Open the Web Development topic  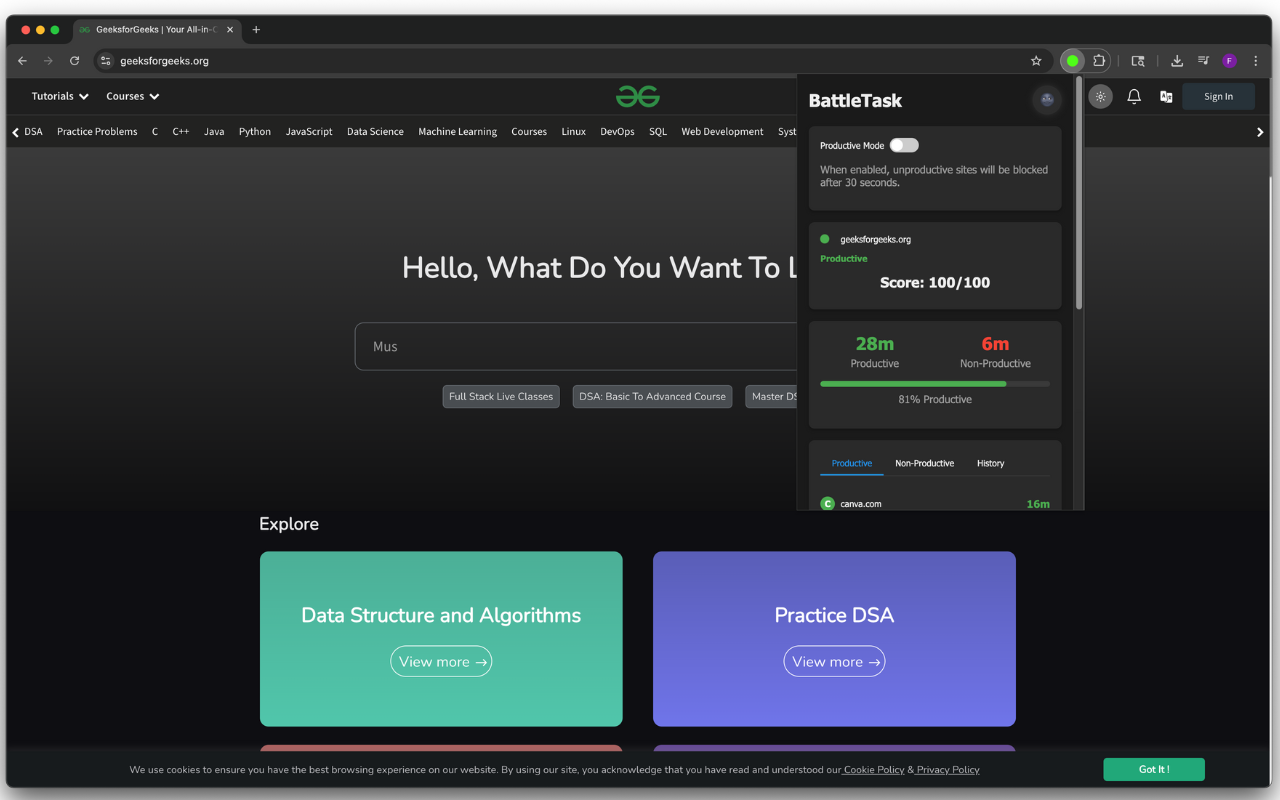tap(722, 132)
